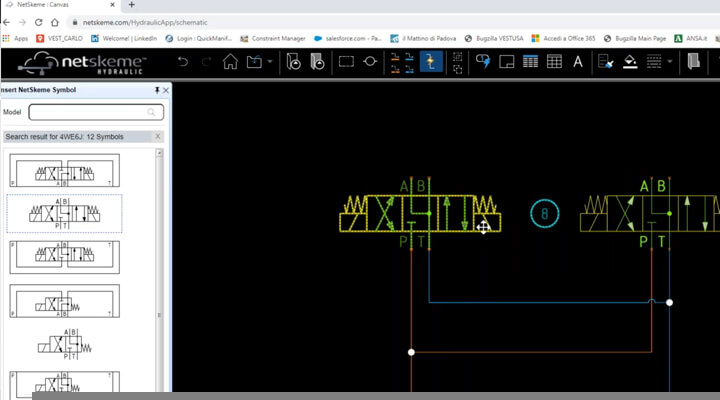Image resolution: width=720 pixels, height=400 pixels.
Task: Click the white junction node on orange line
Action: (411, 352)
